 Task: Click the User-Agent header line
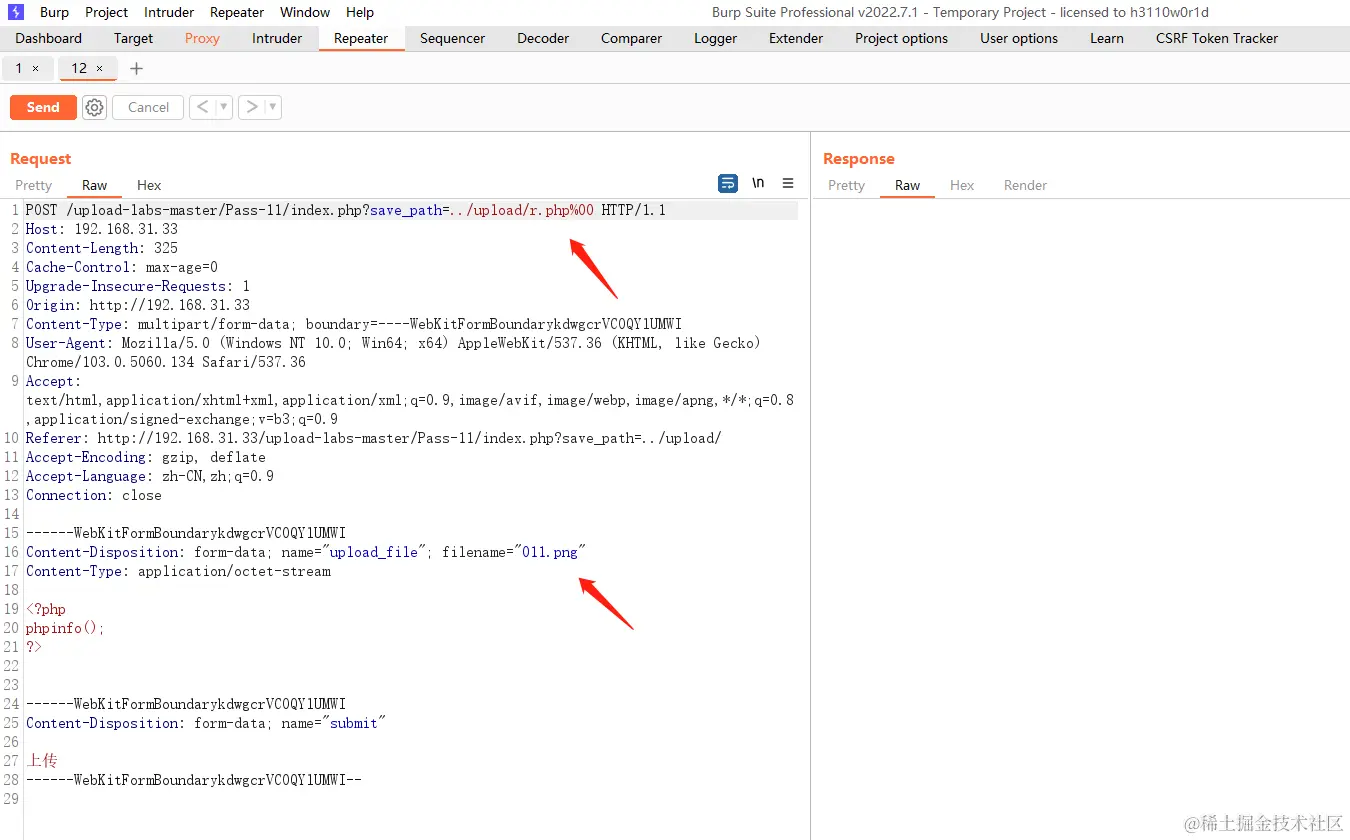pos(394,352)
